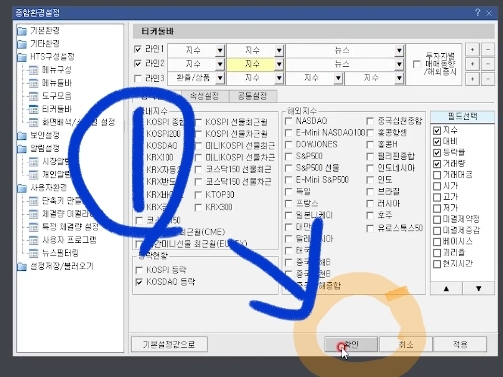The height and width of the screenshot is (377, 503).
Task: Check the KRX300 checkbox
Action: [198, 207]
